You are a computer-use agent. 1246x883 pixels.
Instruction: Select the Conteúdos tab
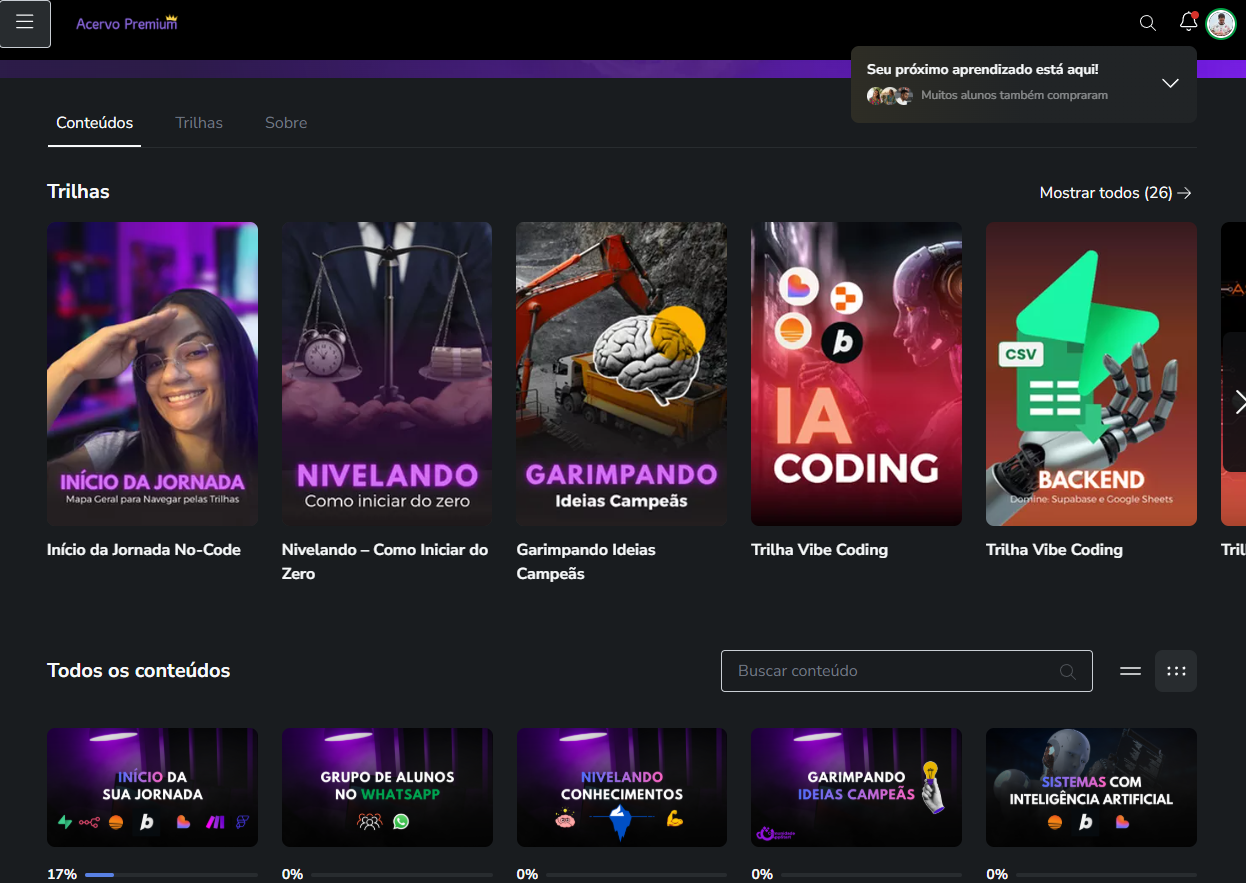pyautogui.click(x=94, y=123)
